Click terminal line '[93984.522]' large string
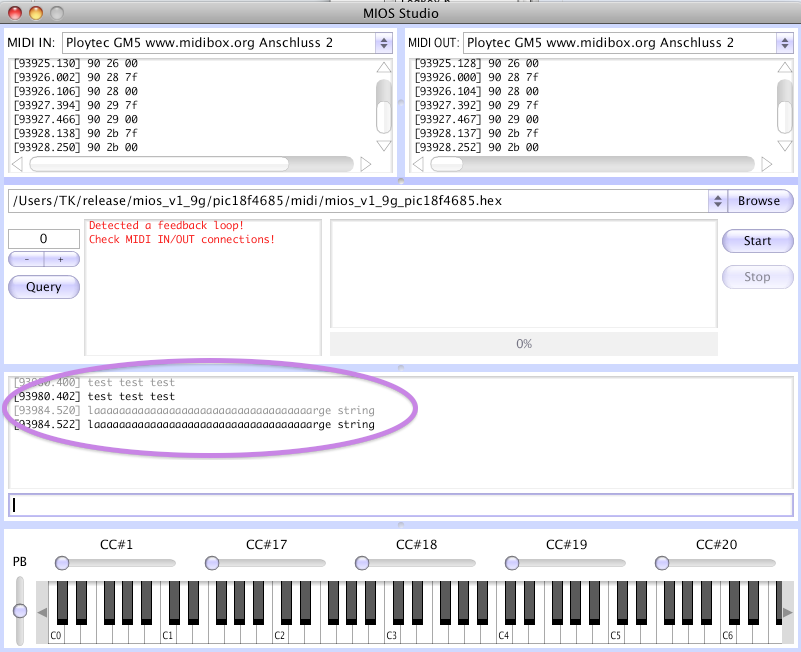The height and width of the screenshot is (652, 801). [194, 425]
